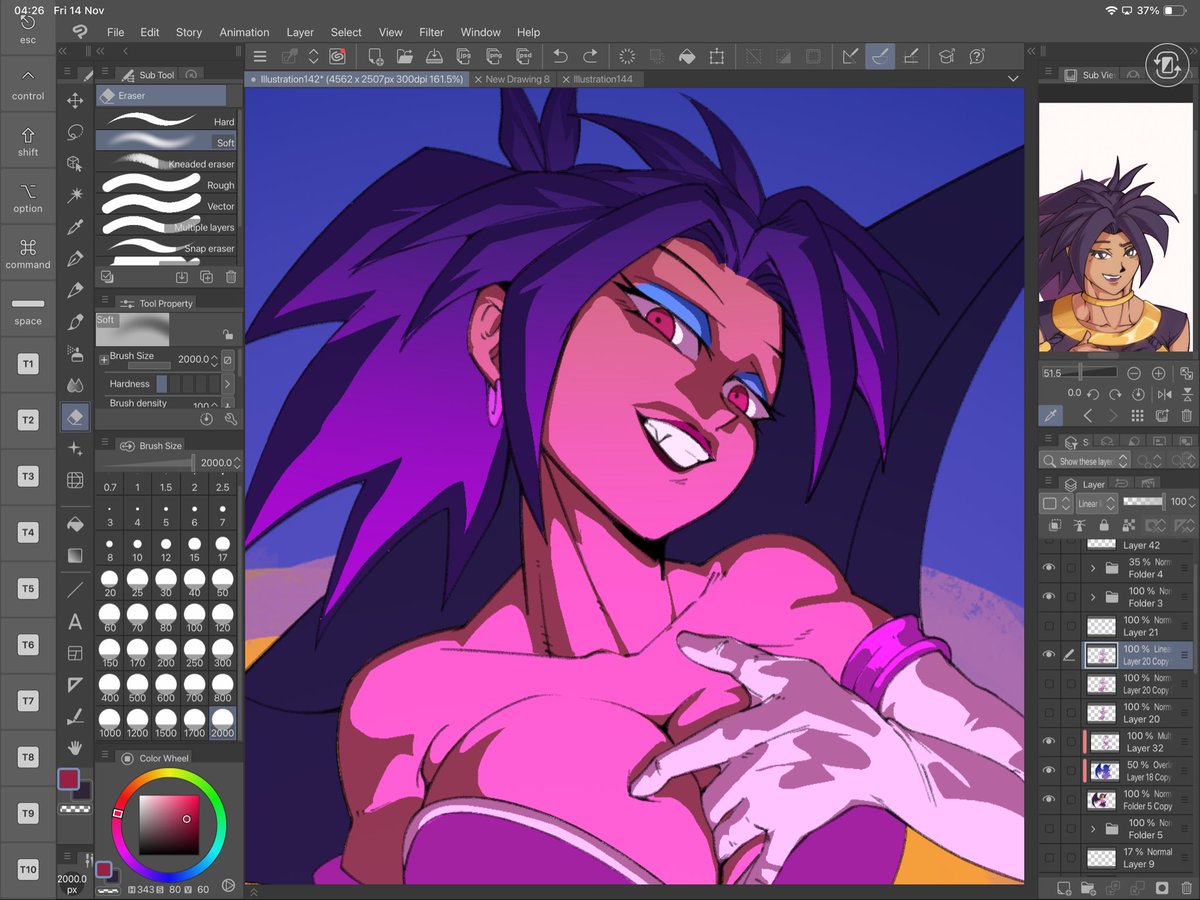Select the Eyedropper tool in the toolbar
Image resolution: width=1200 pixels, height=900 pixels.
tap(75, 227)
